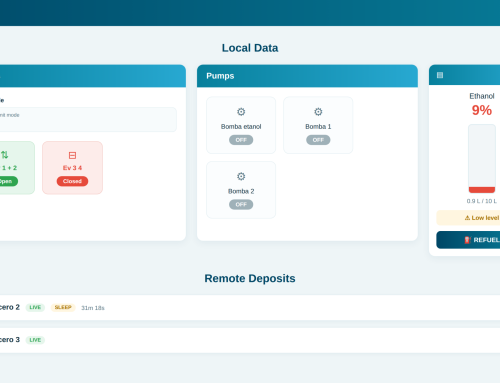Click the green up-down arrows valve icon
This screenshot has width=500, height=383.
tap(4, 155)
